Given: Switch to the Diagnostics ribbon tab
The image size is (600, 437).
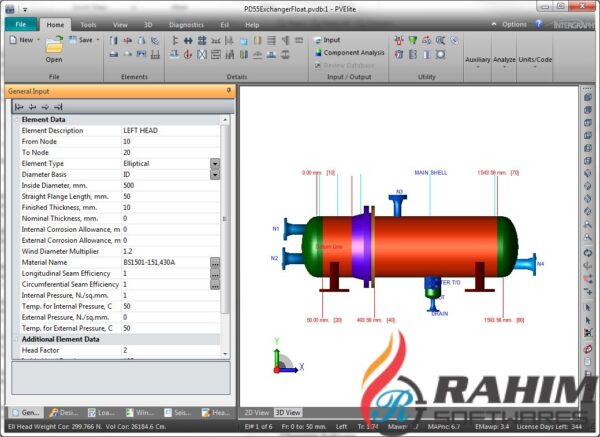Looking at the screenshot, I should click(186, 23).
